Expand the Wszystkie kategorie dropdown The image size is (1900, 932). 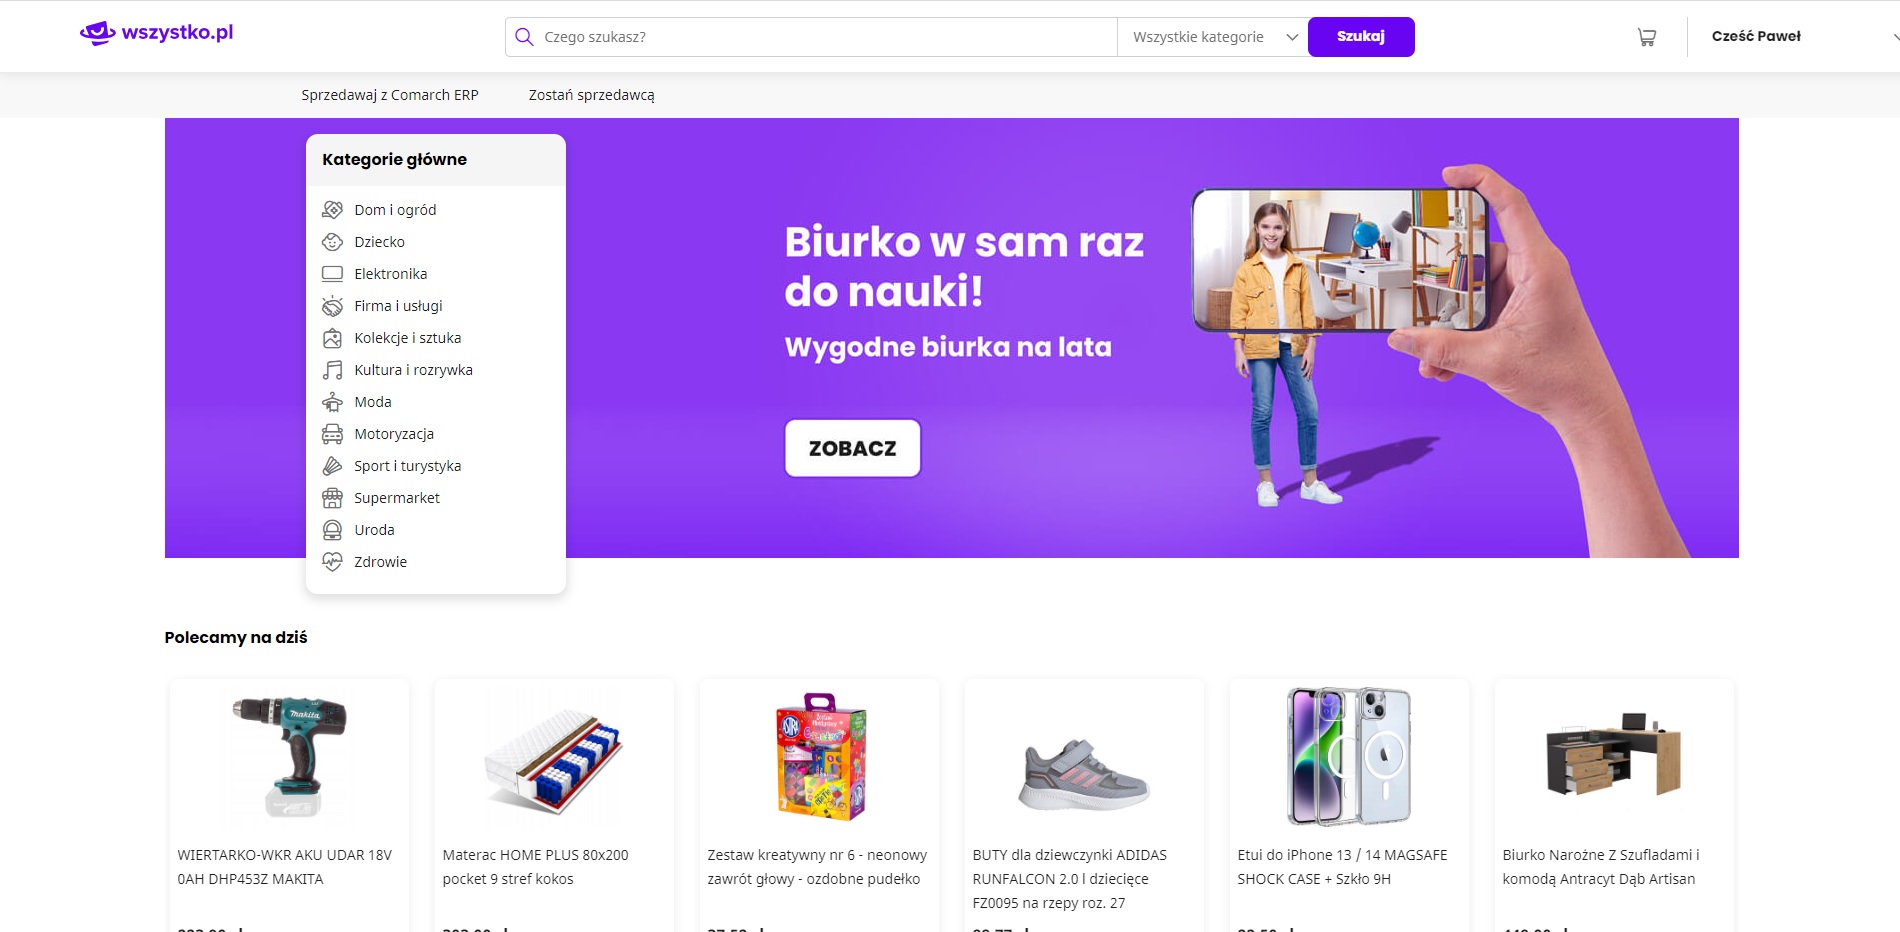click(1212, 37)
